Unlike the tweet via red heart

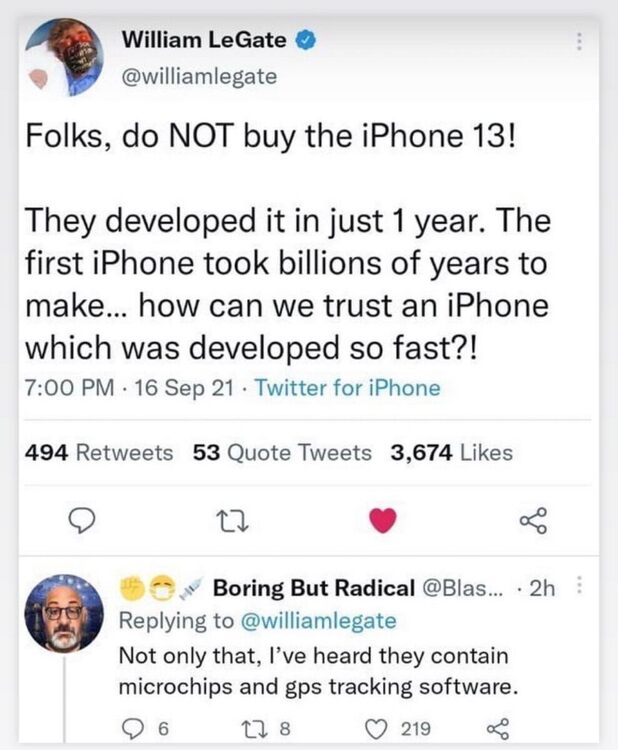tap(382, 519)
